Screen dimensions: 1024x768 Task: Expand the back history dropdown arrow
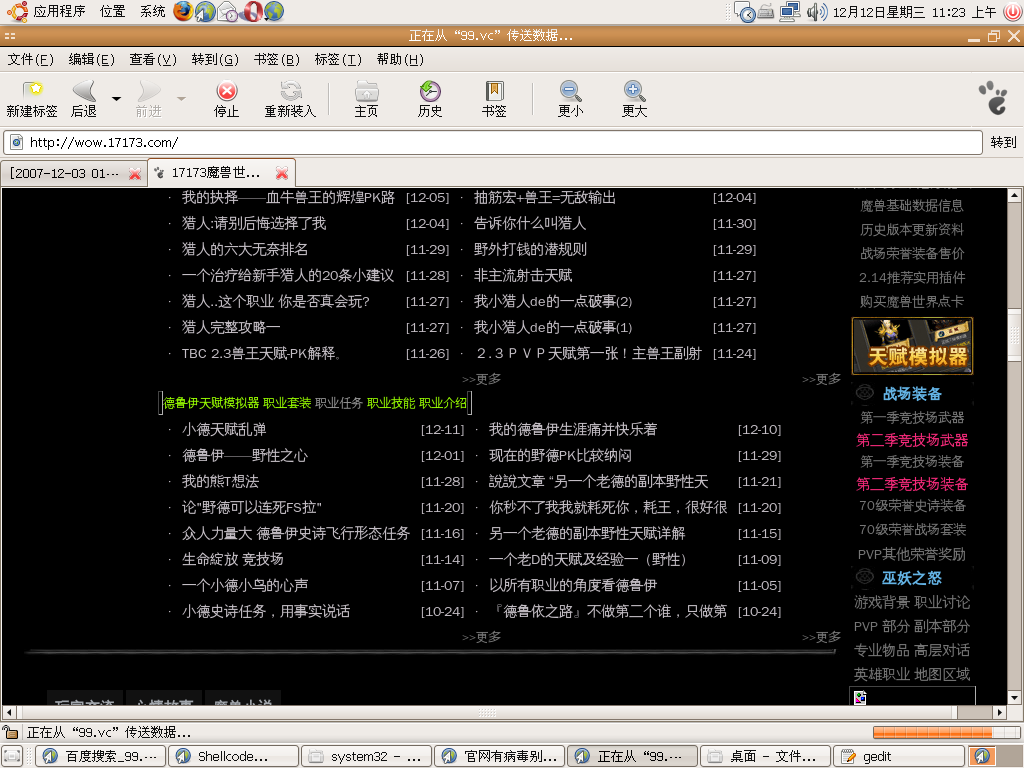tap(116, 99)
